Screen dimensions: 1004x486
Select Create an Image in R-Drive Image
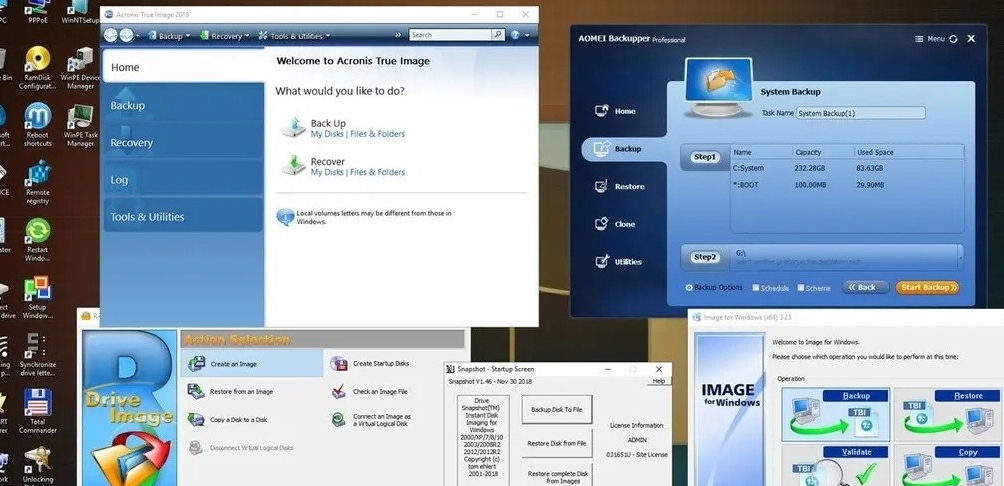tap(252, 364)
